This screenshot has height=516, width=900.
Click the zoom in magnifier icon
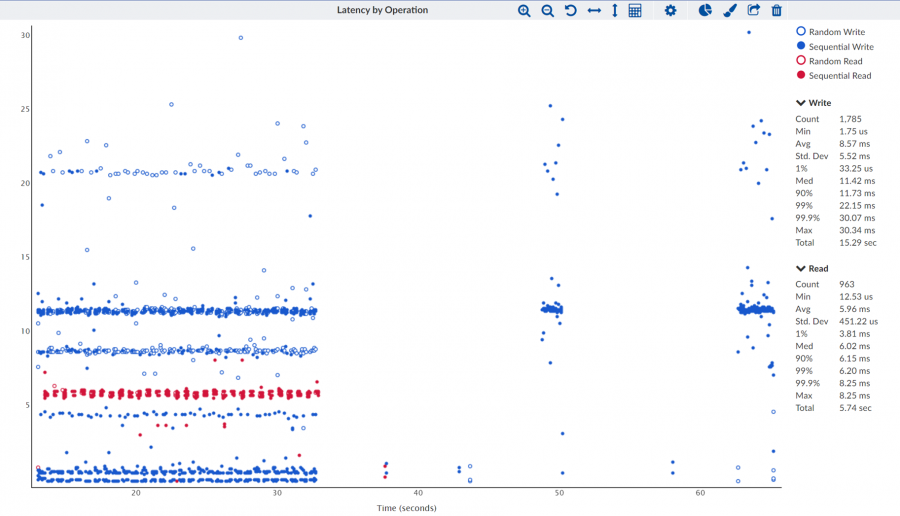click(x=524, y=10)
